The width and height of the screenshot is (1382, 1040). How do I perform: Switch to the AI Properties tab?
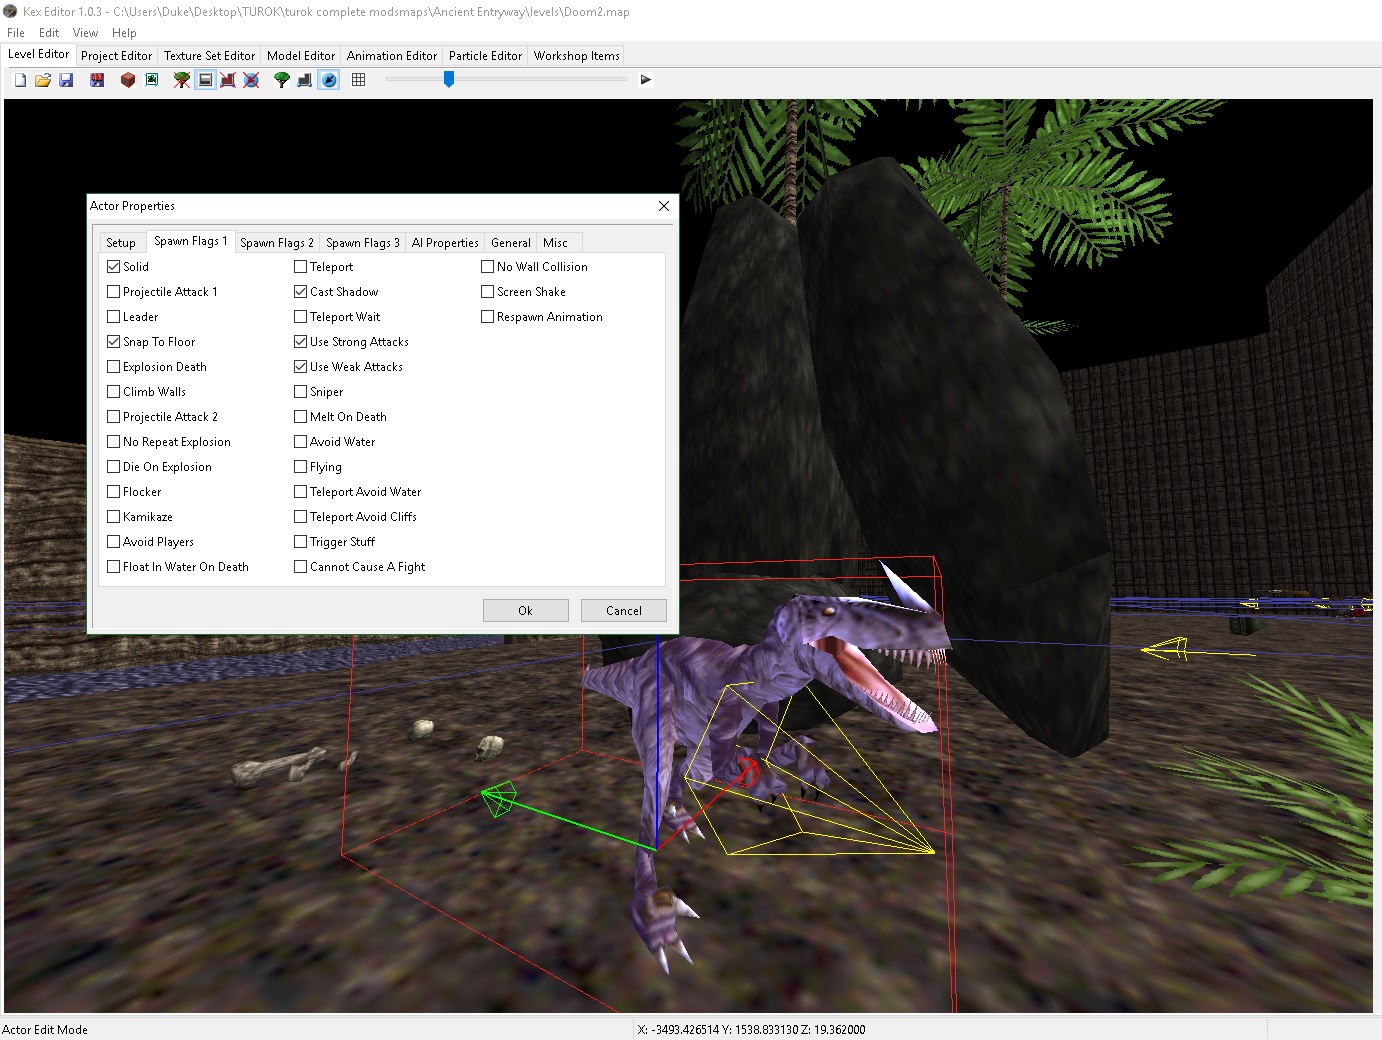click(x=445, y=243)
